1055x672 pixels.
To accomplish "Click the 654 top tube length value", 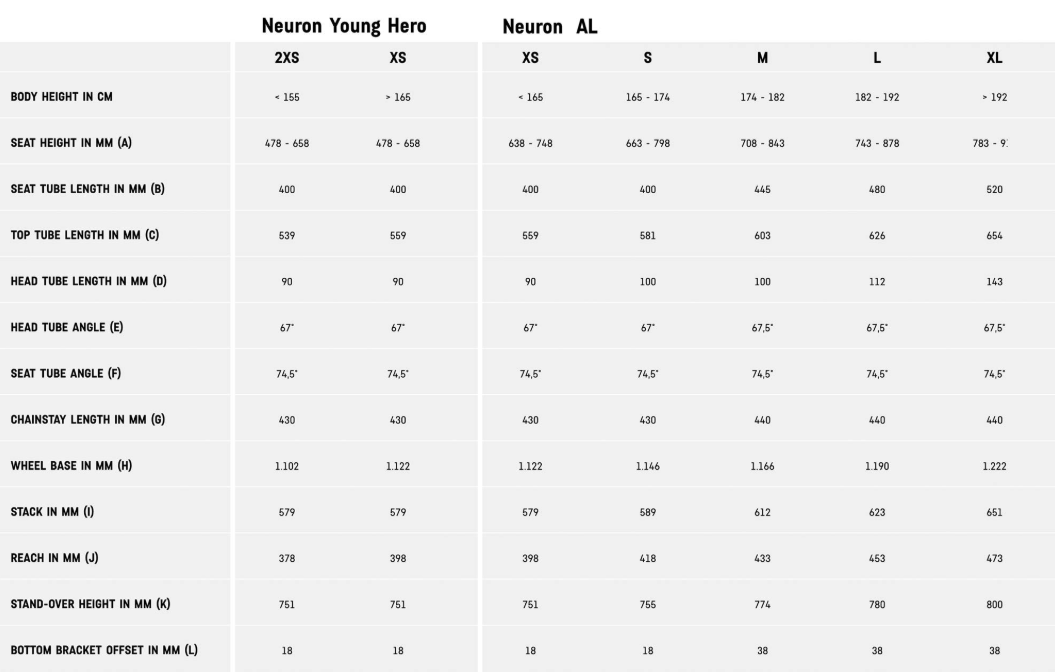I will click(994, 236).
